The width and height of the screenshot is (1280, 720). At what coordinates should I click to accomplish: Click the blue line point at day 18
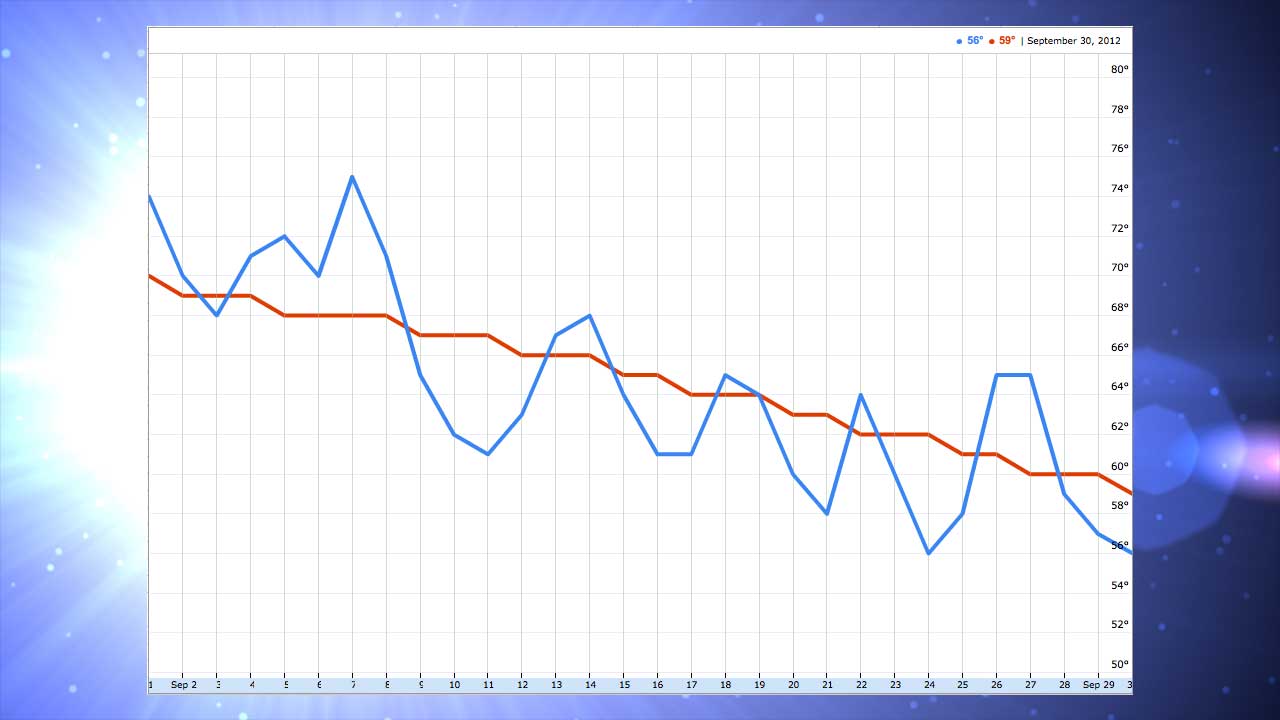coord(725,375)
